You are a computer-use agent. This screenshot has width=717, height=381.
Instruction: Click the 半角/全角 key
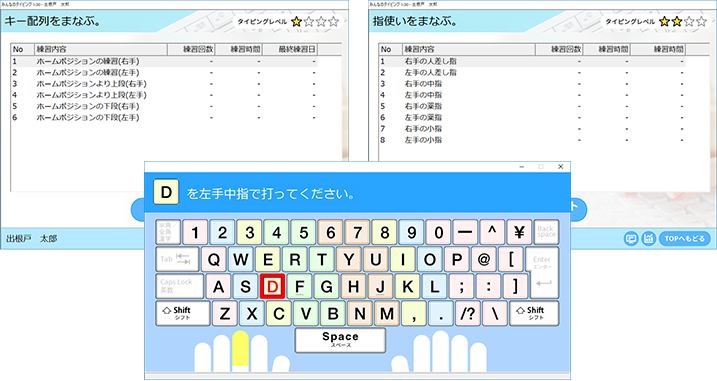pyautogui.click(x=168, y=232)
